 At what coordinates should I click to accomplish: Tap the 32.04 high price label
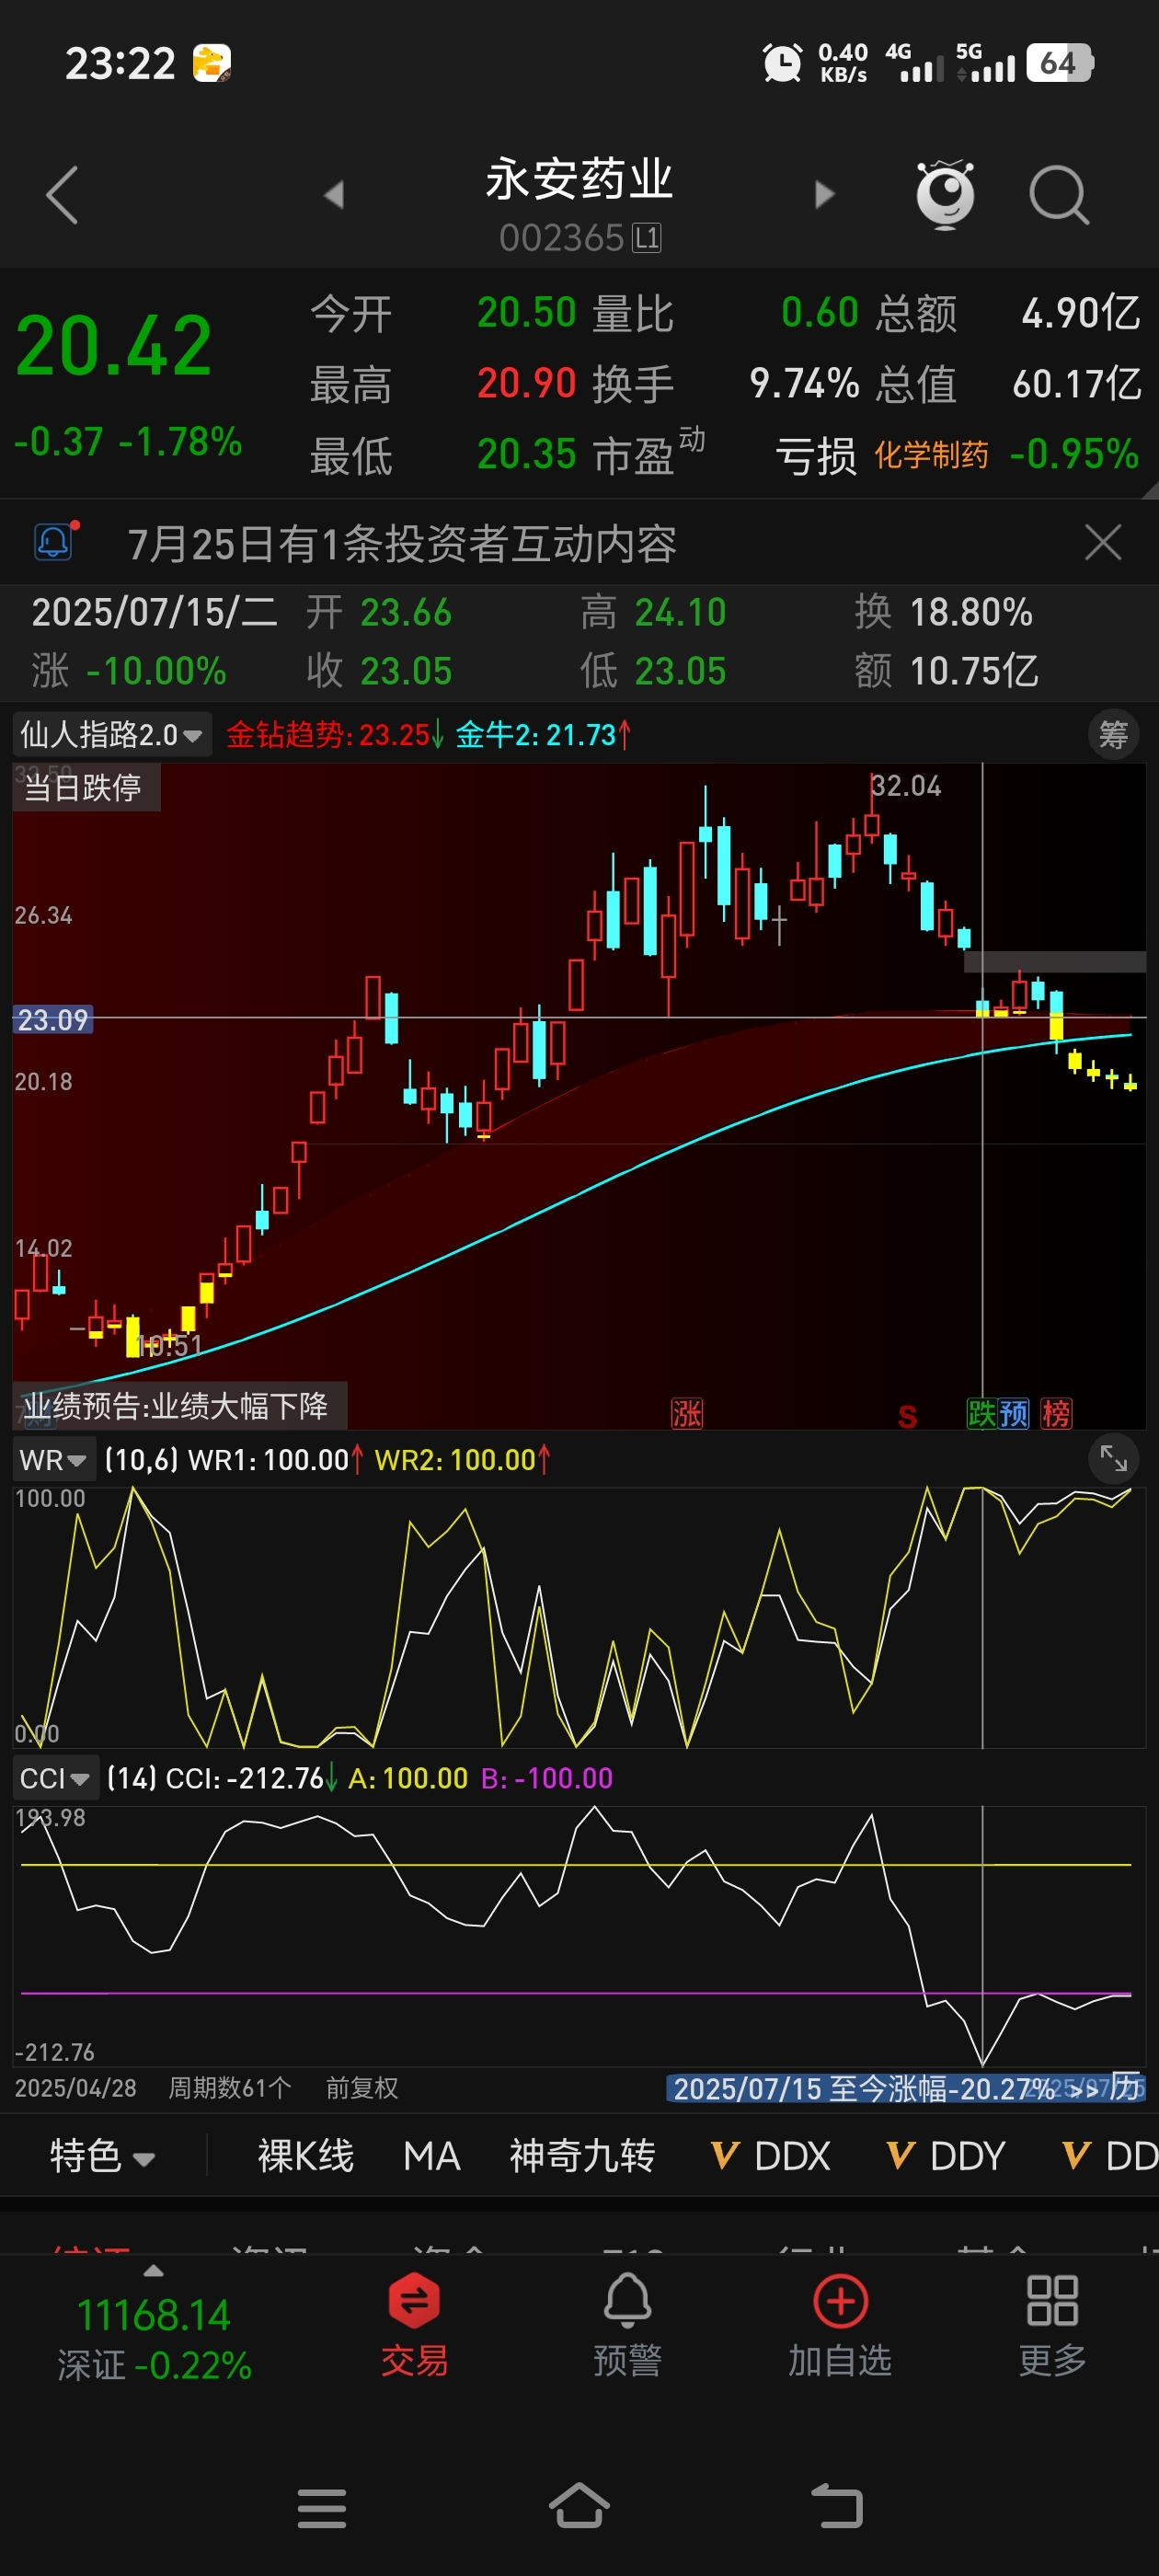pyautogui.click(x=906, y=786)
